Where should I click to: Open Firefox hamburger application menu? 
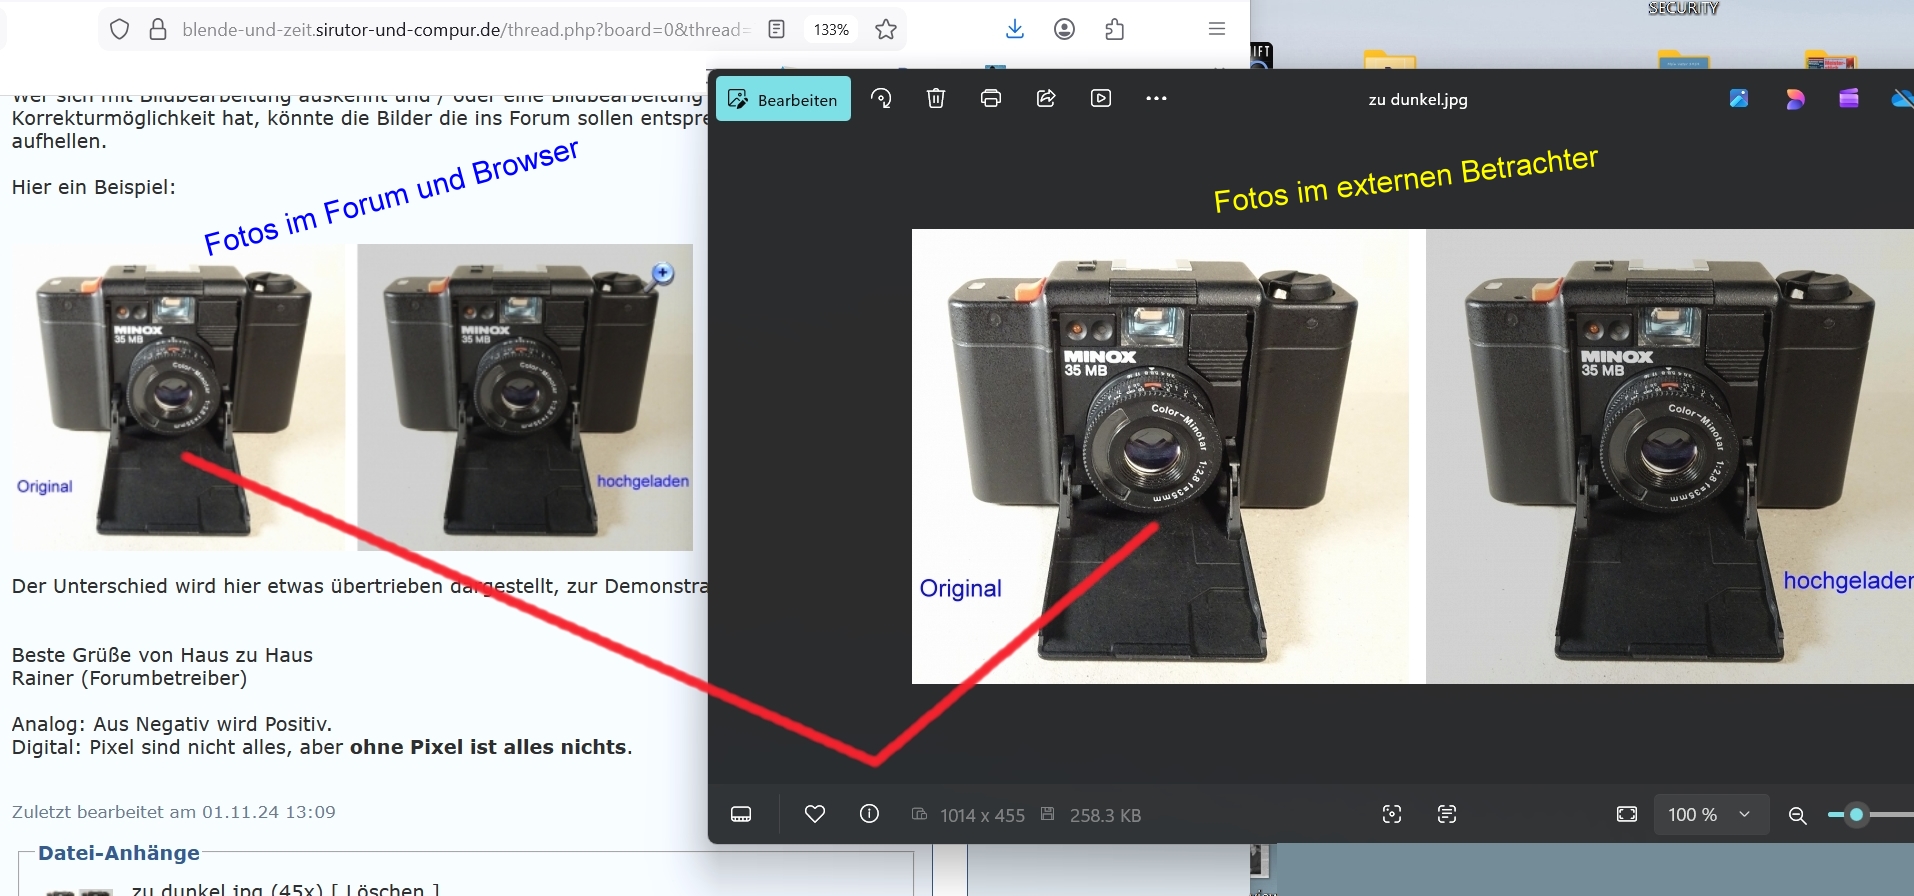click(x=1217, y=29)
